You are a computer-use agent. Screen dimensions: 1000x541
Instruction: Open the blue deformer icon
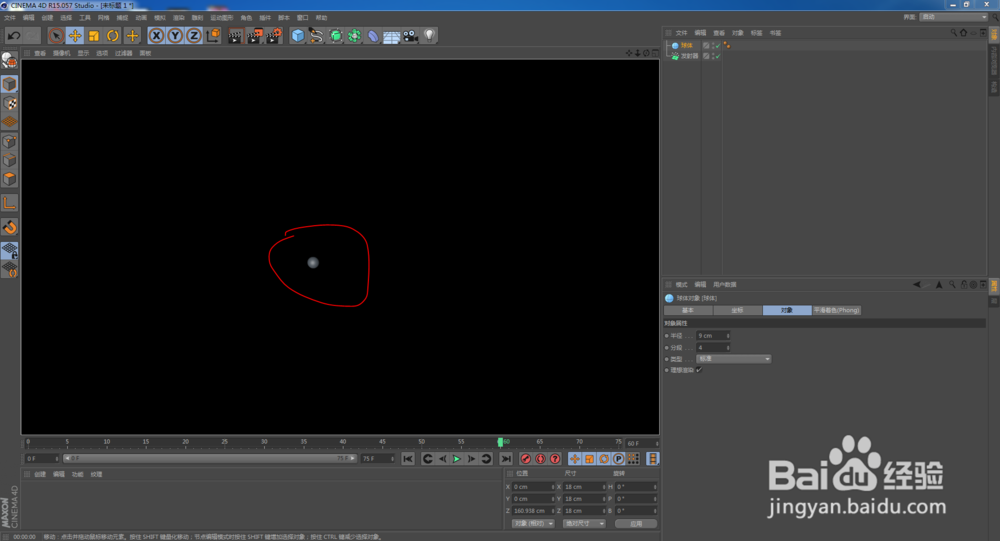(373, 36)
